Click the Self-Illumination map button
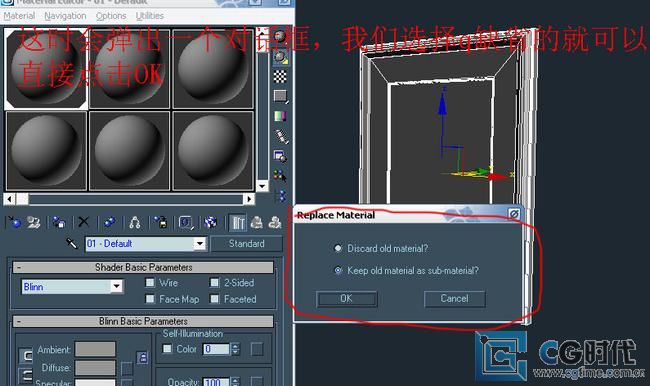 point(257,349)
